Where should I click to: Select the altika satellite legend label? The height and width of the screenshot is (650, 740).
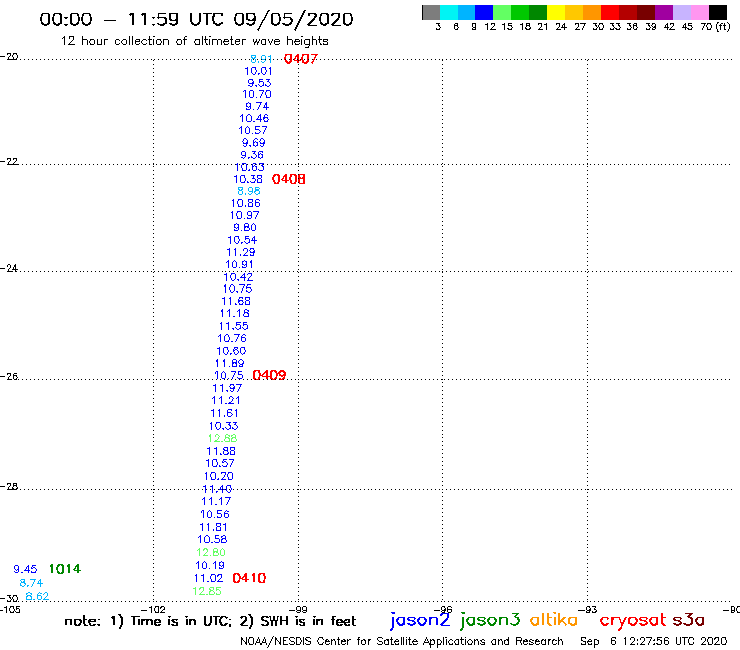pos(554,620)
